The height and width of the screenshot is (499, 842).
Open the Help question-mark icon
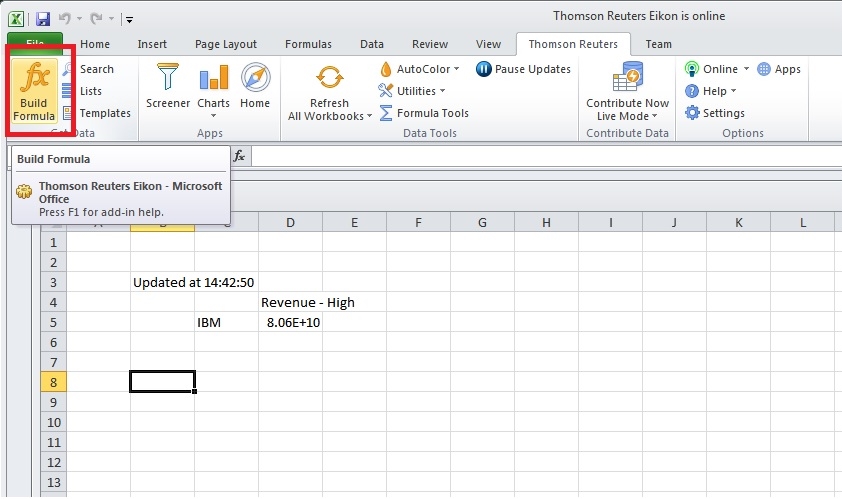tap(692, 91)
